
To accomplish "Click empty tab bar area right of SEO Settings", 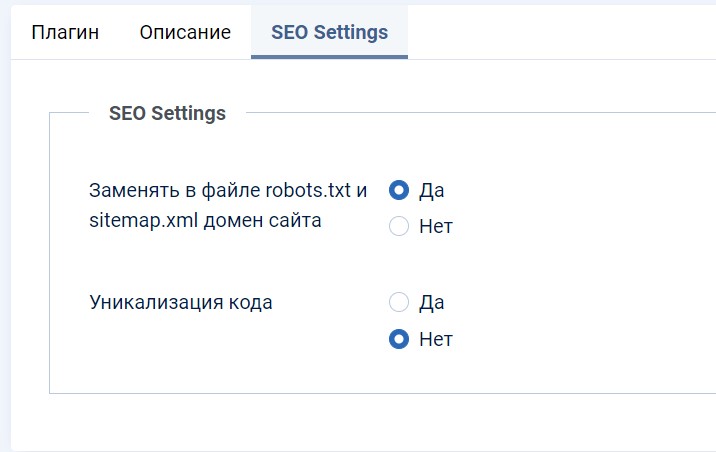I will click(560, 32).
